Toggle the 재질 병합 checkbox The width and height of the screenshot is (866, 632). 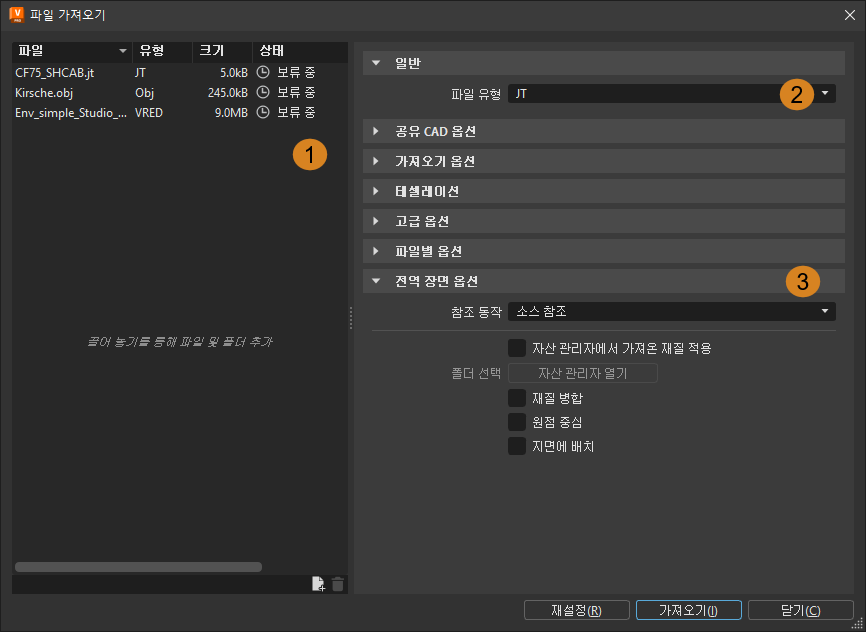point(517,398)
